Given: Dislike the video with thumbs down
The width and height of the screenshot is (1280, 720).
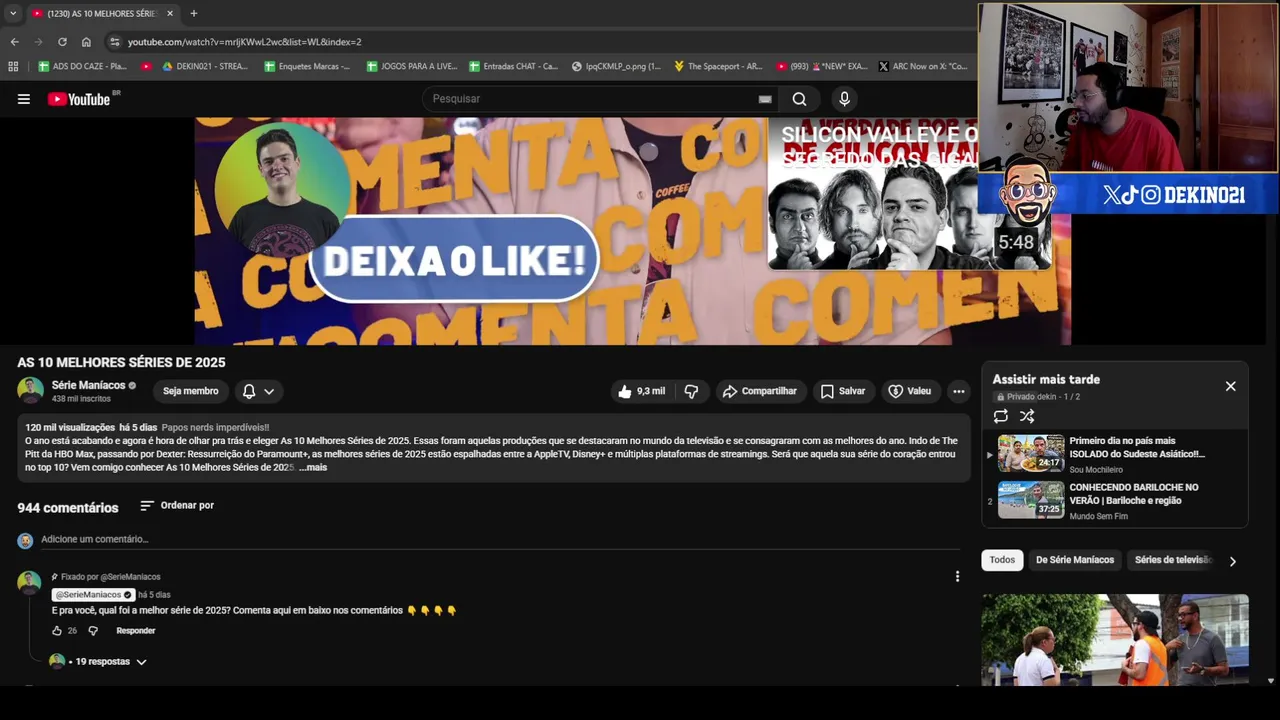Looking at the screenshot, I should tap(691, 391).
